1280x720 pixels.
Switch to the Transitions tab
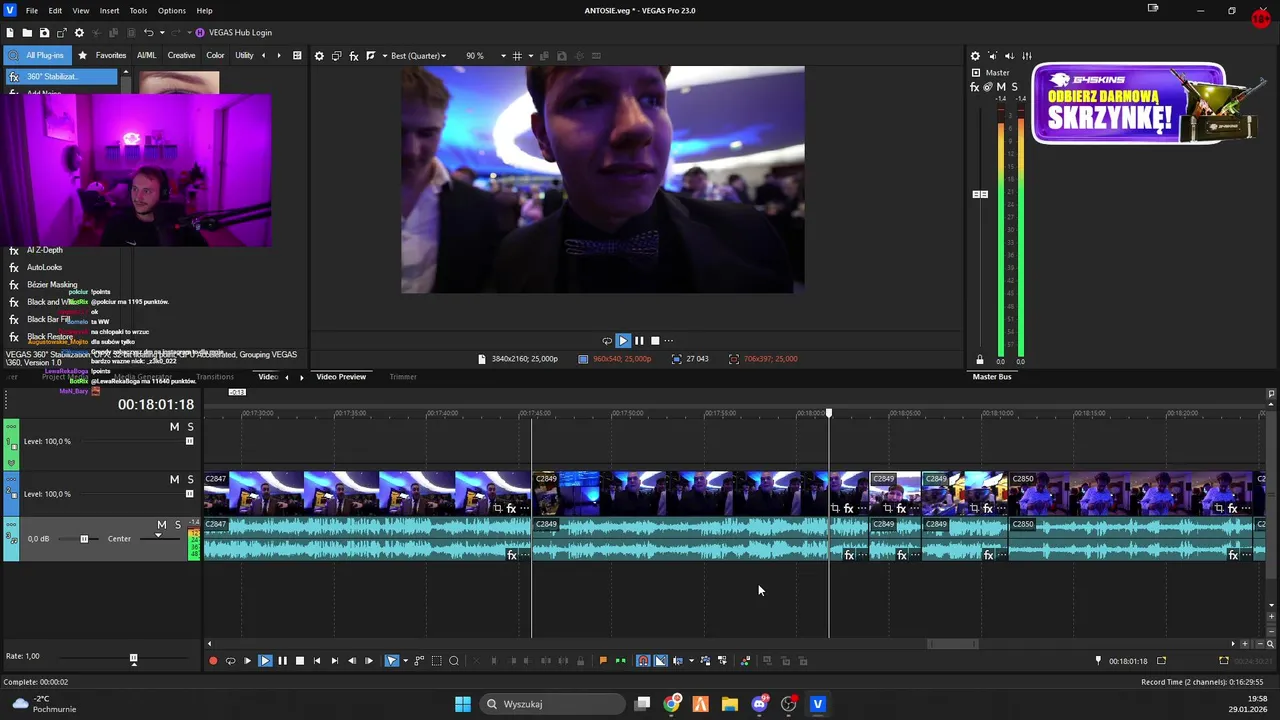pos(215,377)
